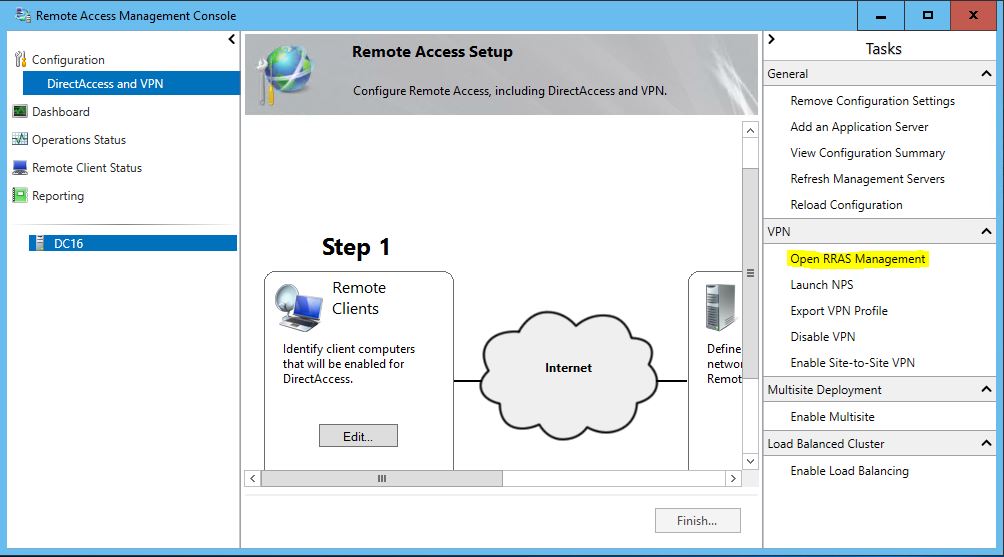Go to Operations Status

(79, 140)
